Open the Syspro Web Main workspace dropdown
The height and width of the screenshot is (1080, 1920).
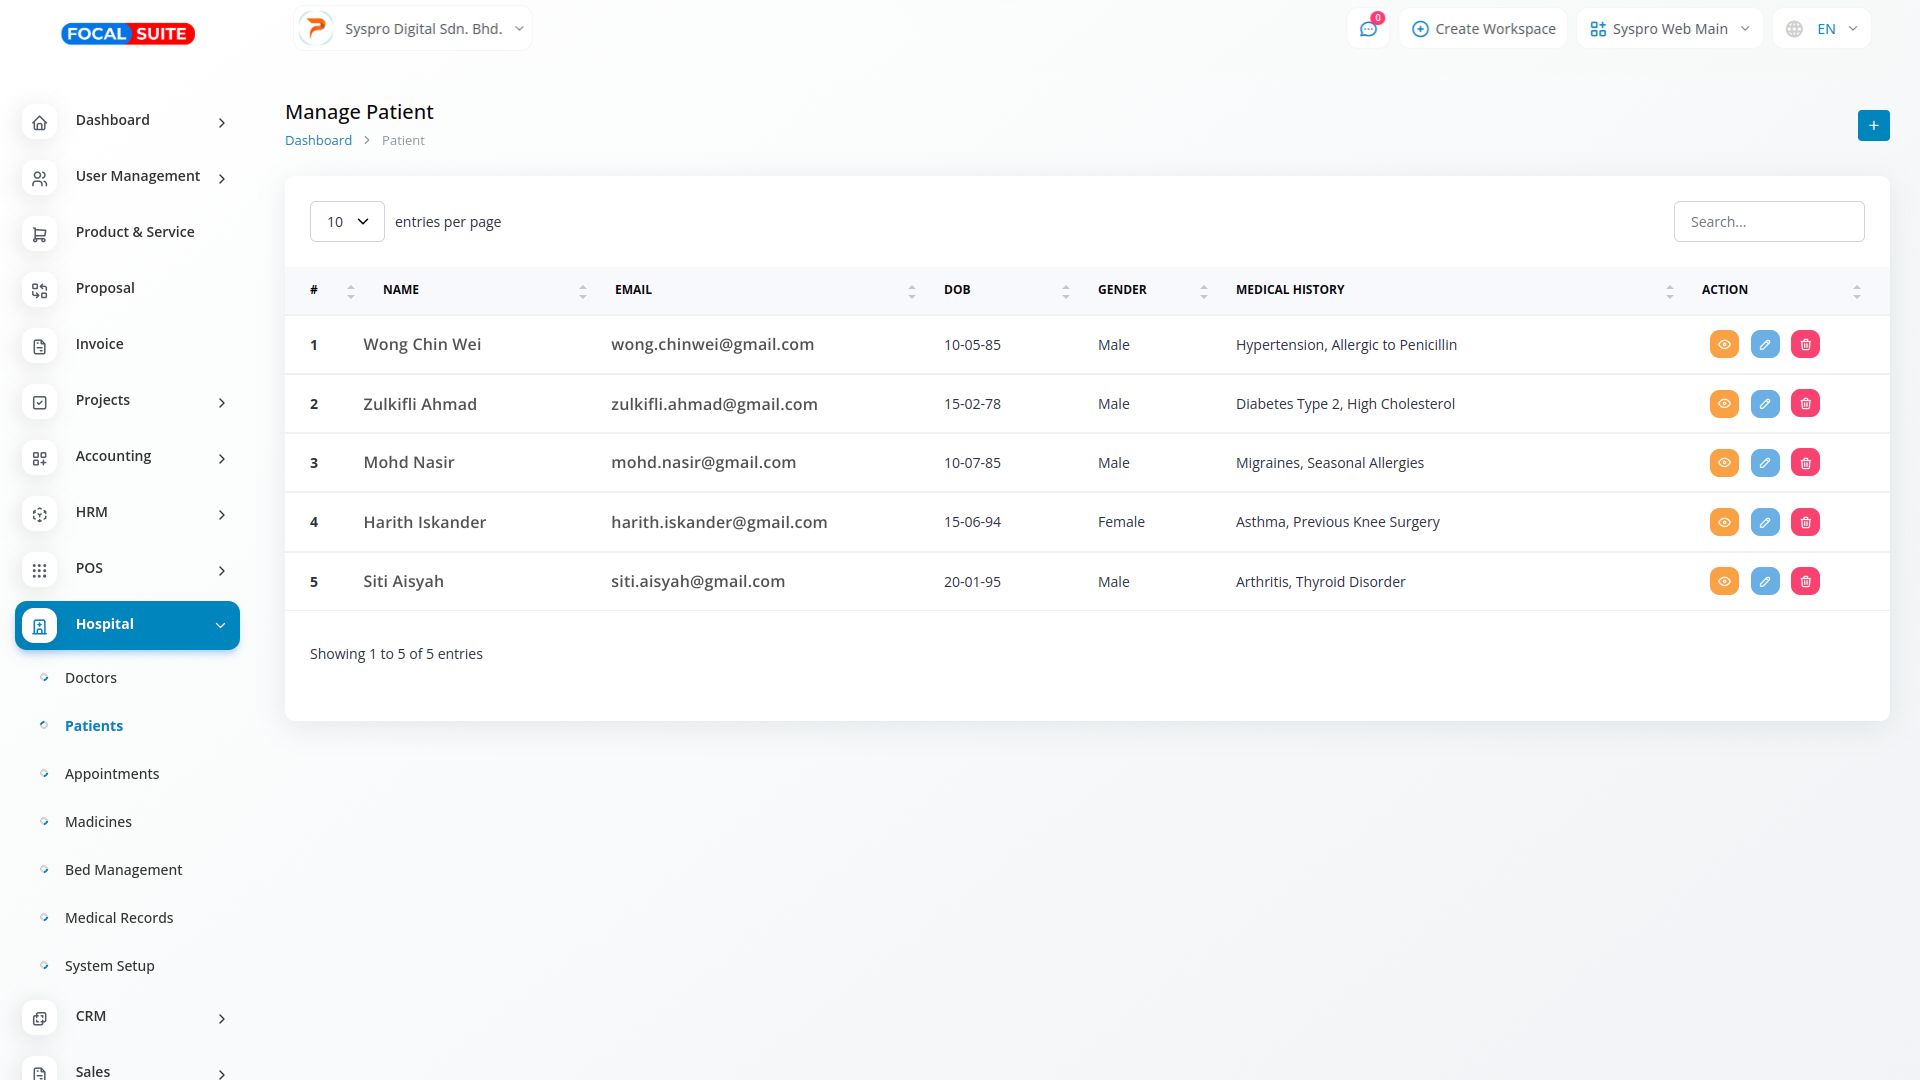tap(1669, 29)
